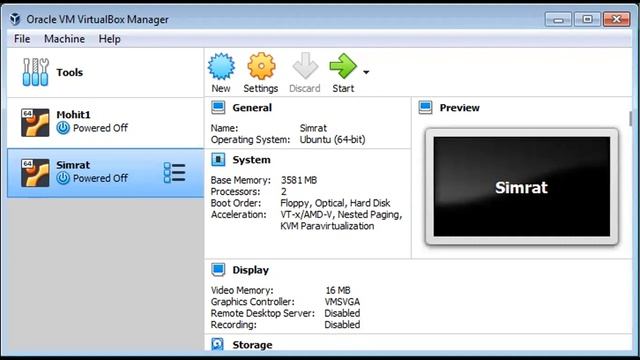Screen dimensions: 640x360
Task: Click Recording Disabled value
Action: 342,324
